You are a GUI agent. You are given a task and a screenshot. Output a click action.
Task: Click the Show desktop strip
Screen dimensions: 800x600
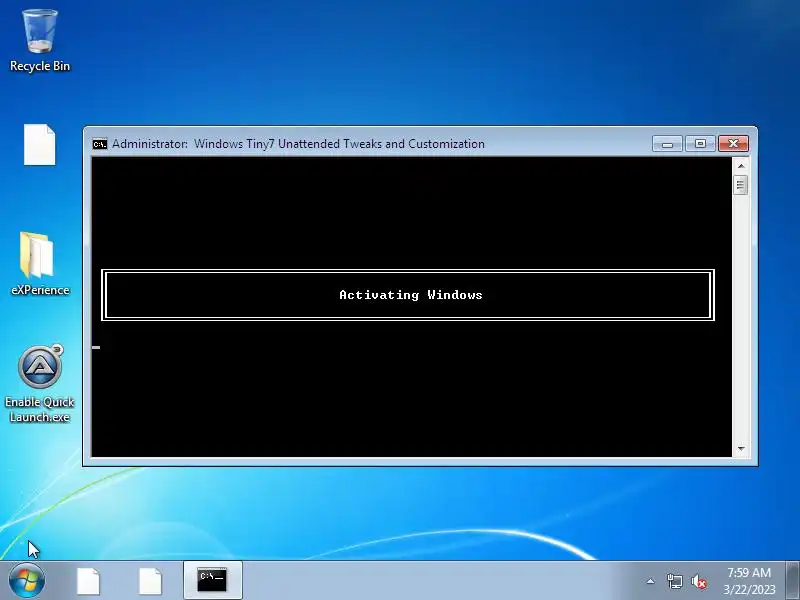click(x=793, y=580)
